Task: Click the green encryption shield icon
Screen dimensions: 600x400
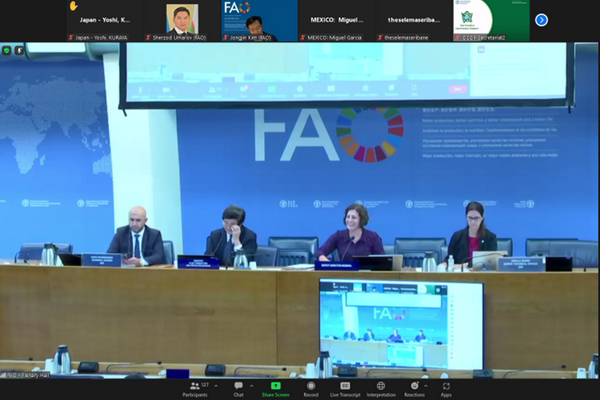Action: [x=7, y=50]
